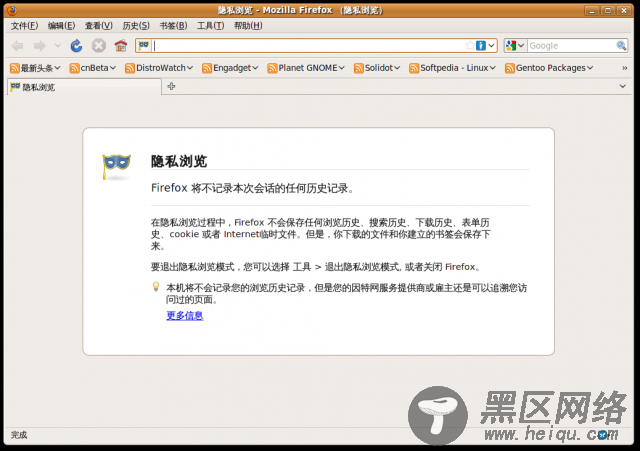The height and width of the screenshot is (451, 640).
Task: Open the 编辑(E) menu
Action: click(x=62, y=26)
